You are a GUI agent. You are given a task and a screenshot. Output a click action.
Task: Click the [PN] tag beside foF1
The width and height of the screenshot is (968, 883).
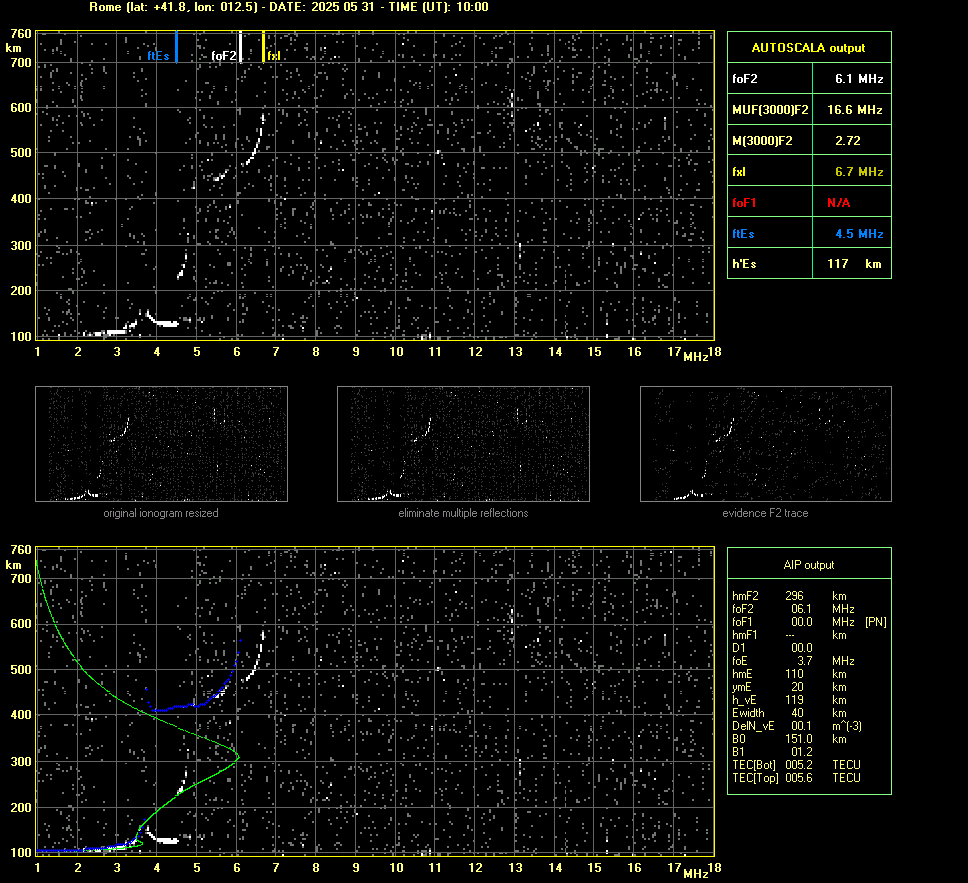pyautogui.click(x=875, y=622)
